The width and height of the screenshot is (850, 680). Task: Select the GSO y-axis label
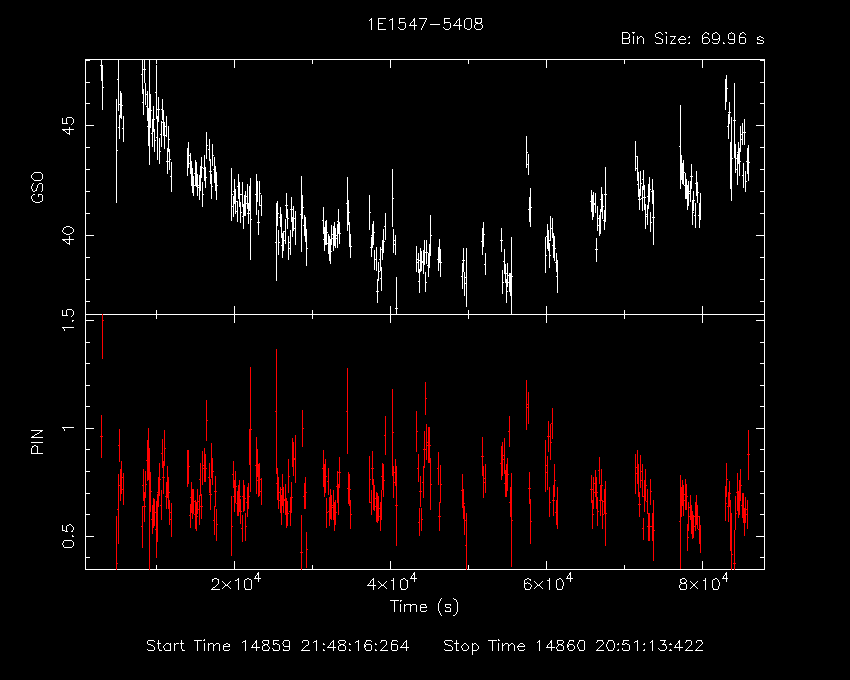[37, 187]
